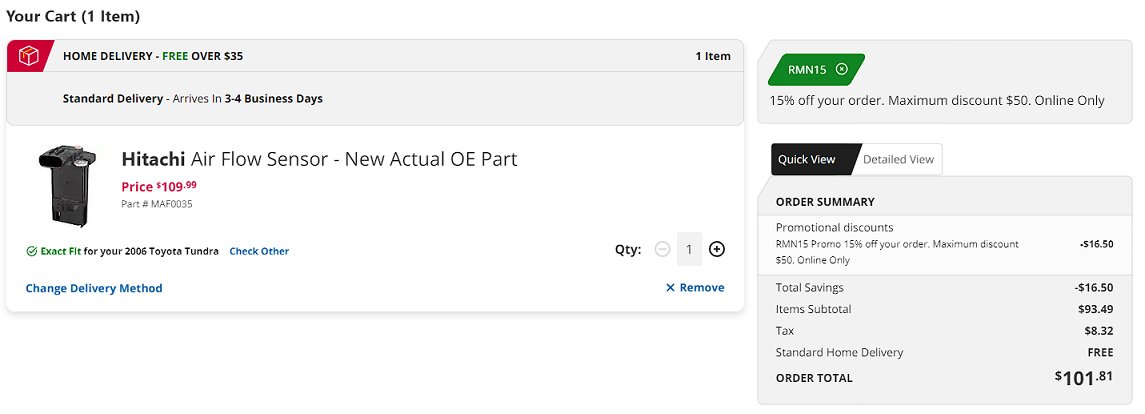Click the Remove item link
Viewport: 1145px width, 414px height.
click(702, 288)
